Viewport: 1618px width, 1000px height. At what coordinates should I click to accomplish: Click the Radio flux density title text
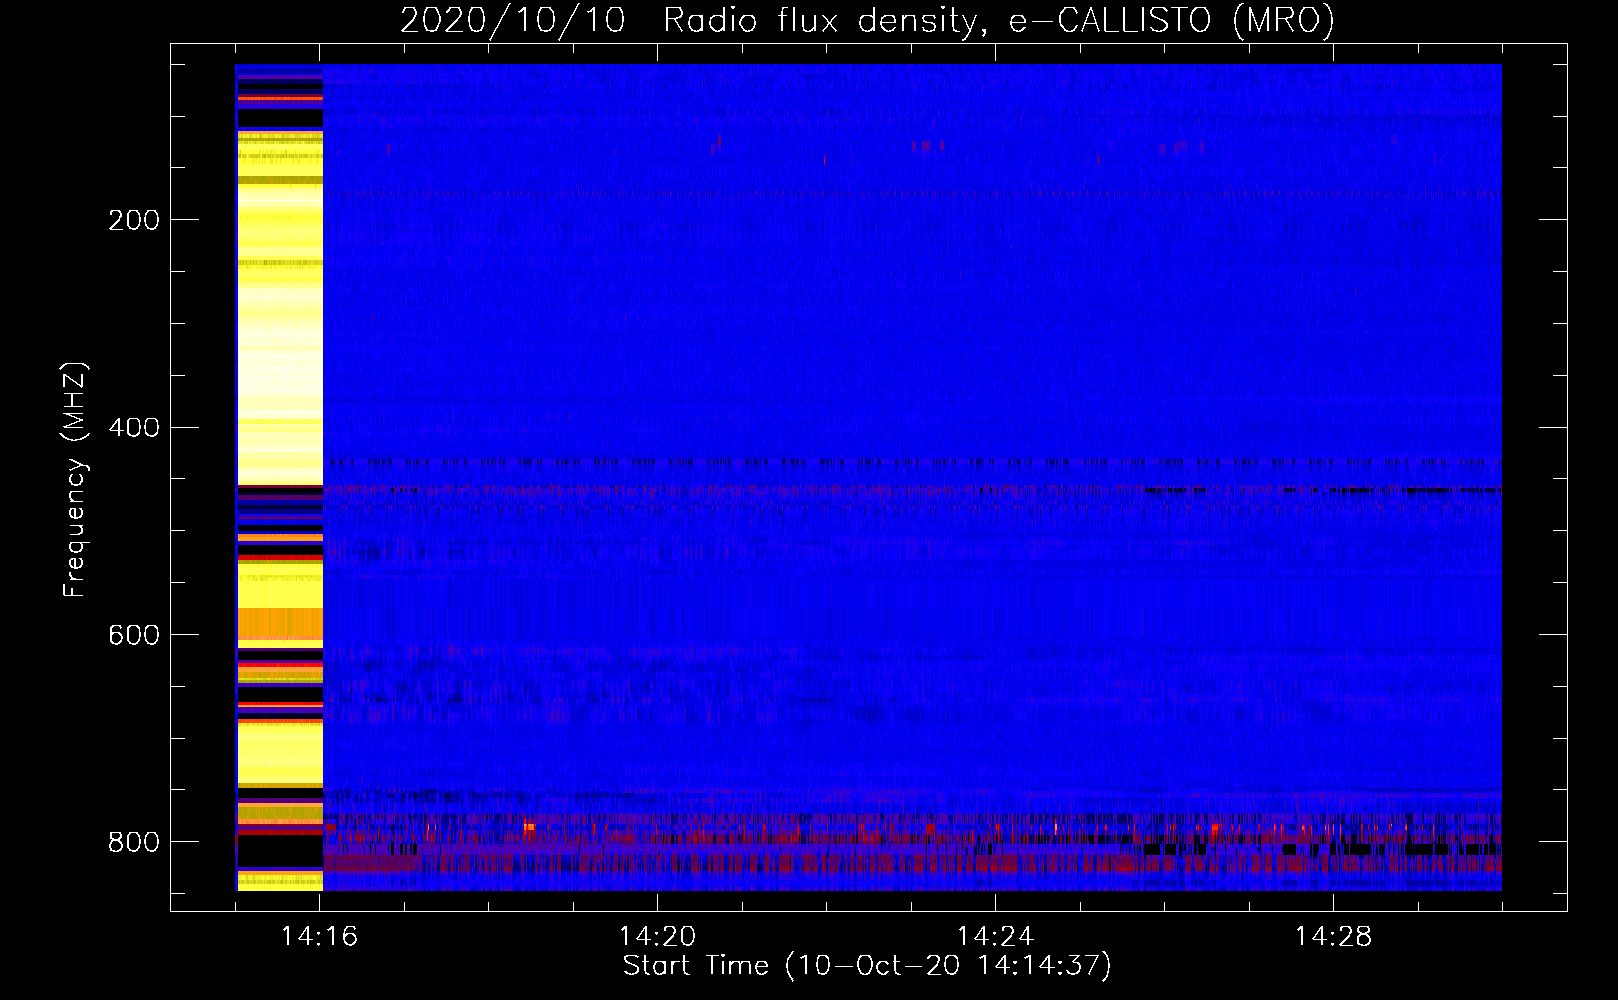coord(820,20)
